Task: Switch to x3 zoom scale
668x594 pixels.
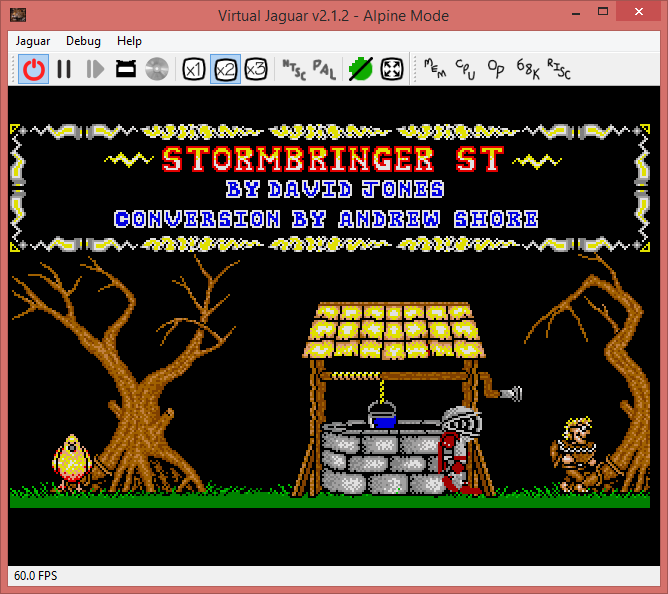Action: coord(256,69)
